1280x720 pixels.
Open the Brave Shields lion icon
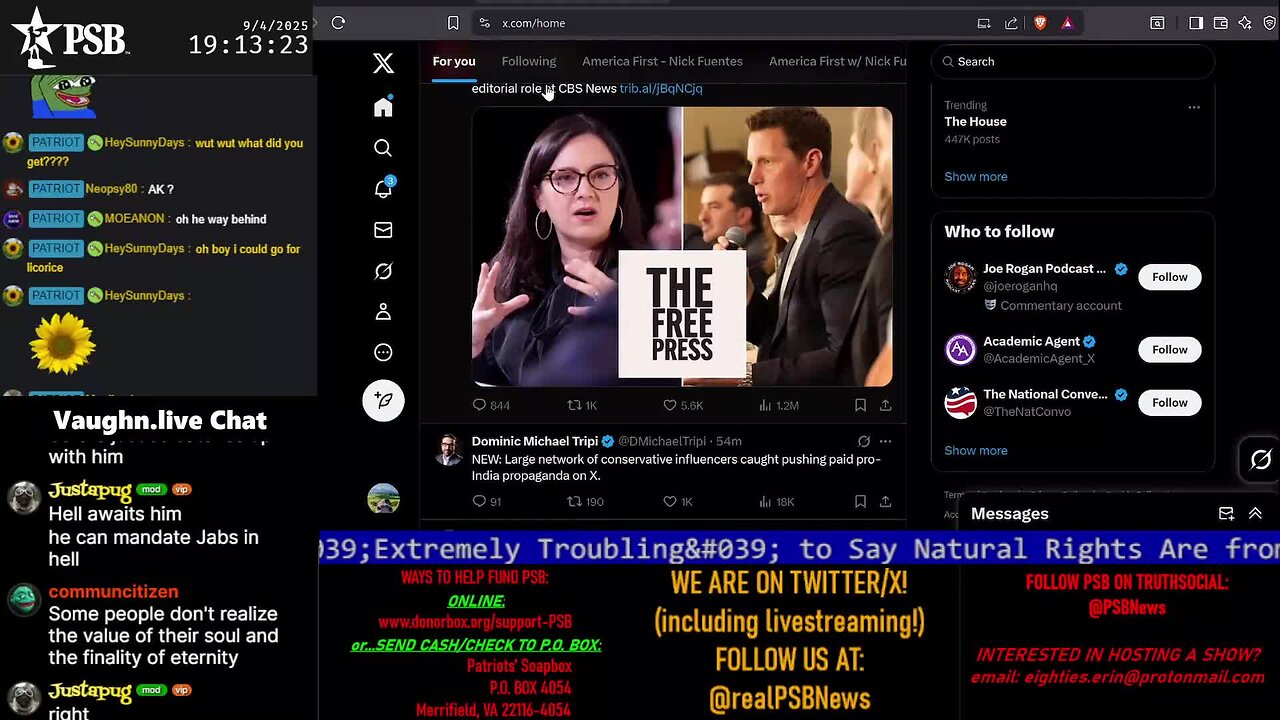tap(1039, 23)
